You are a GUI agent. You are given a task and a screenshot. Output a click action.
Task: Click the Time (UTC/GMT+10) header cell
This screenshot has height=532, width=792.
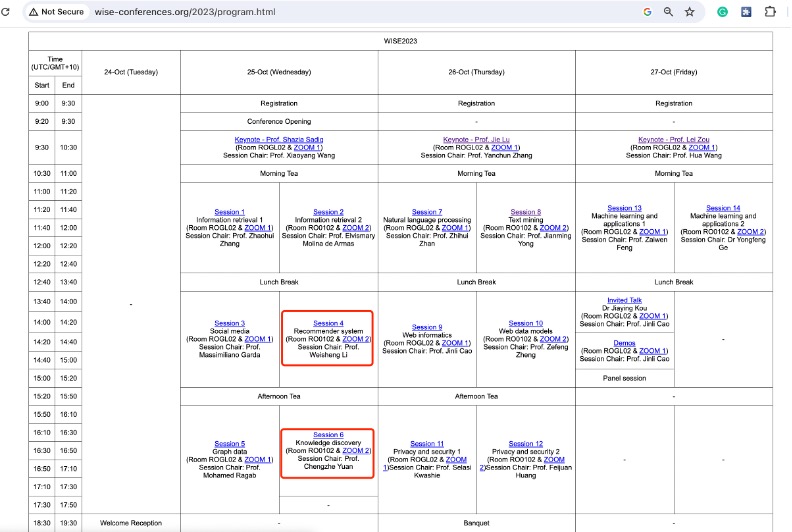coord(55,63)
